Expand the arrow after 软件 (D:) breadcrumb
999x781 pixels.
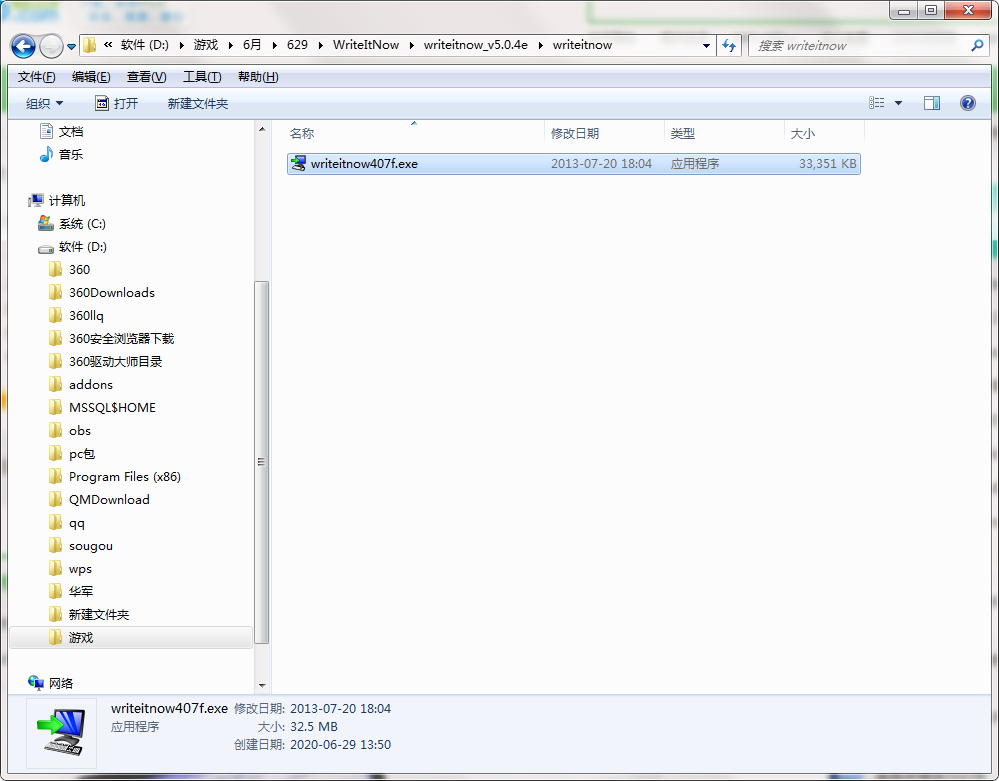(182, 45)
